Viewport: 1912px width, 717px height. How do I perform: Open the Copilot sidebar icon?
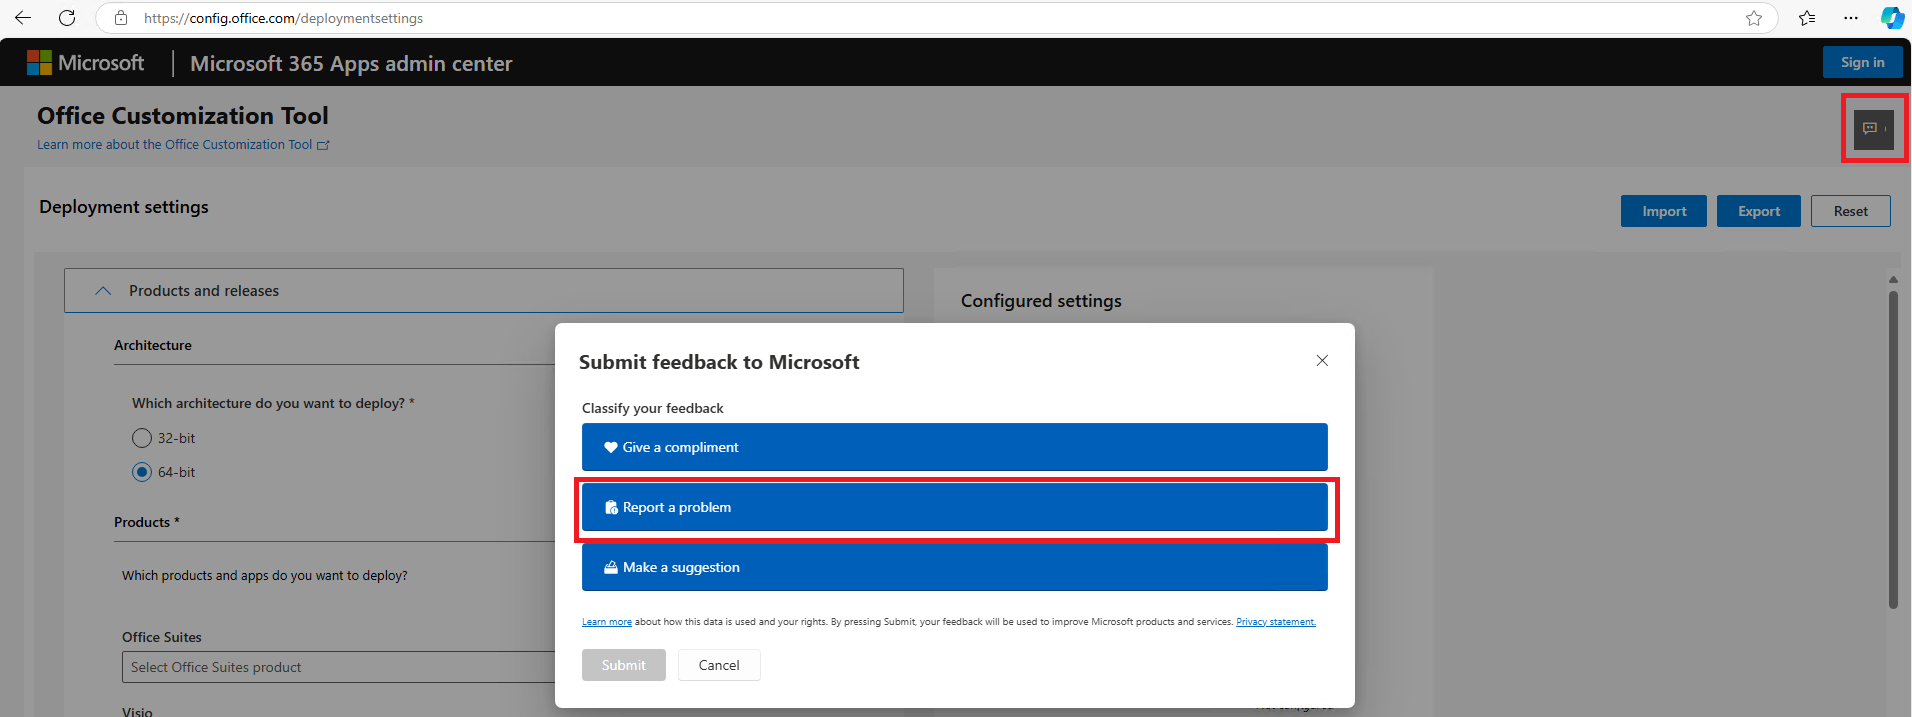click(x=1892, y=18)
